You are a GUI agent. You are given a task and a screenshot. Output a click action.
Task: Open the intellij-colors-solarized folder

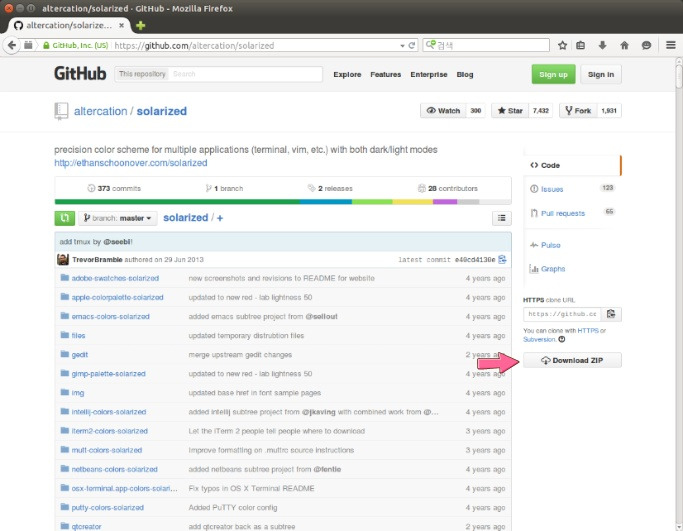109,412
